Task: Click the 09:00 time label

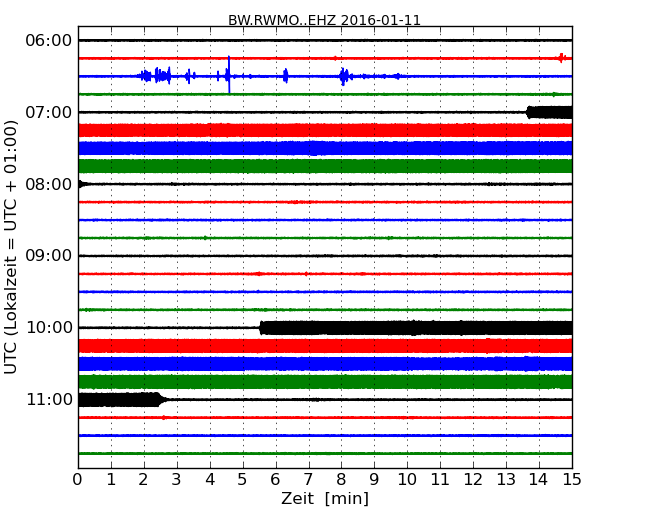Action: click(x=49, y=255)
